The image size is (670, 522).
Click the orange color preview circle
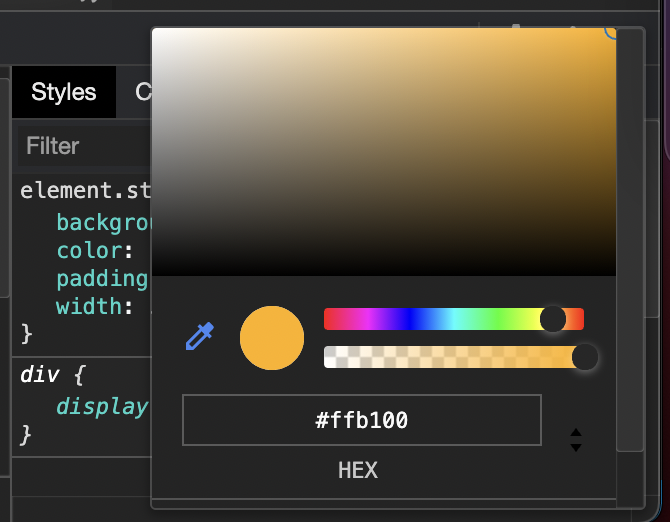pyautogui.click(x=271, y=338)
